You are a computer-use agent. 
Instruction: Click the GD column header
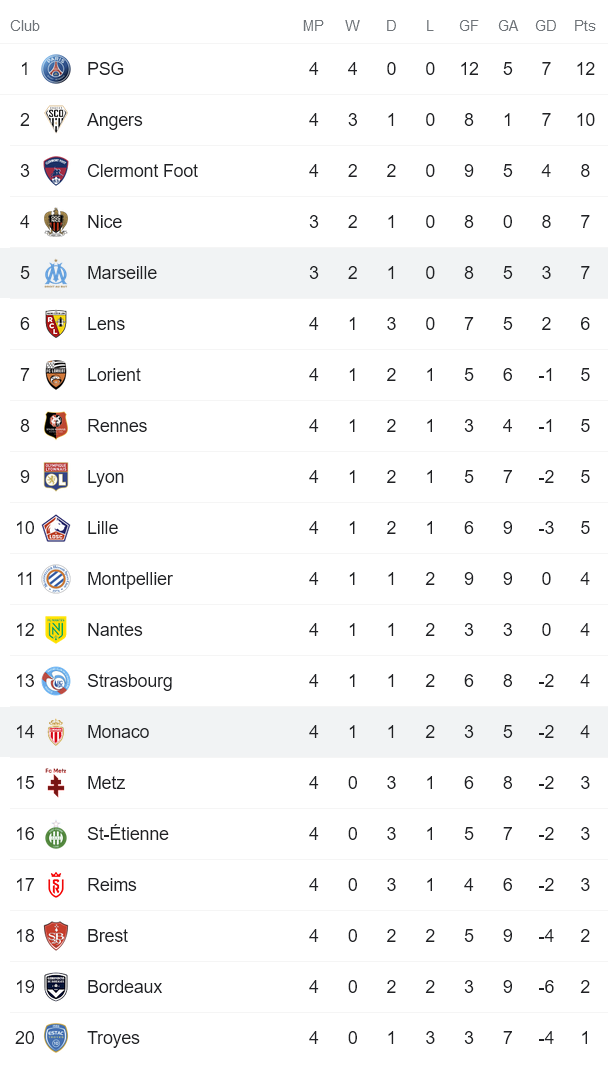click(546, 26)
